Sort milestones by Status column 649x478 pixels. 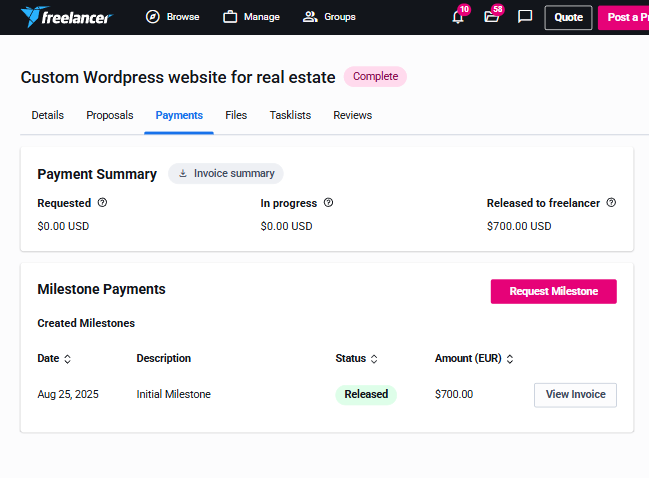tap(374, 359)
